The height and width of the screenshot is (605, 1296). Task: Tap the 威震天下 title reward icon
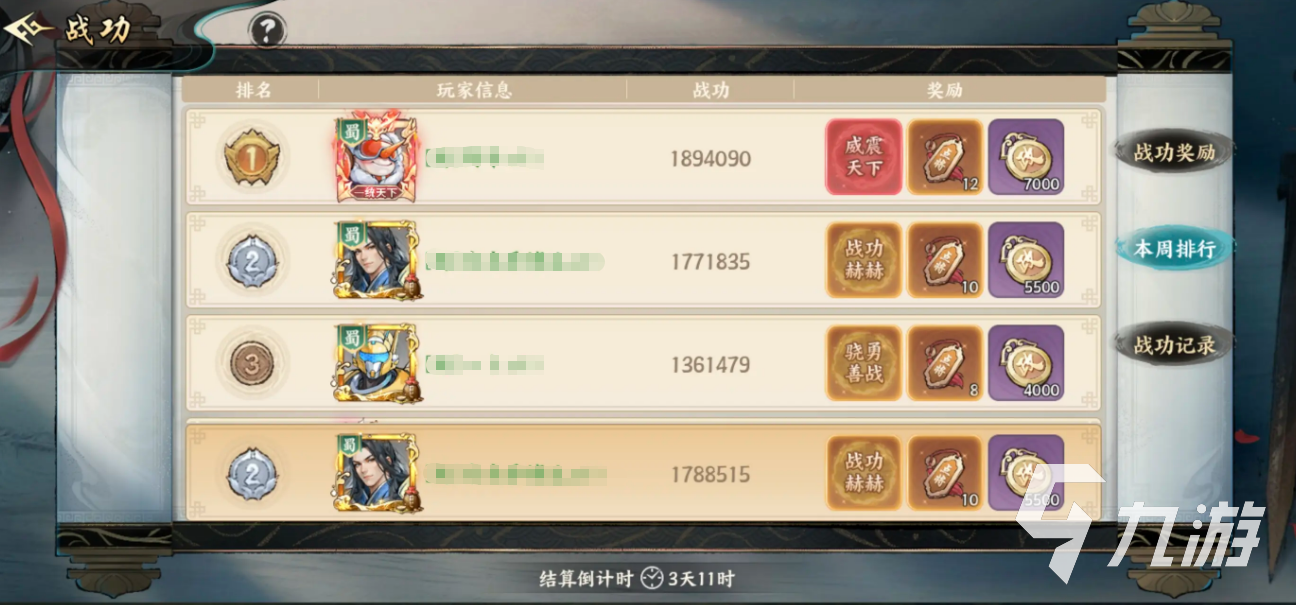click(864, 158)
